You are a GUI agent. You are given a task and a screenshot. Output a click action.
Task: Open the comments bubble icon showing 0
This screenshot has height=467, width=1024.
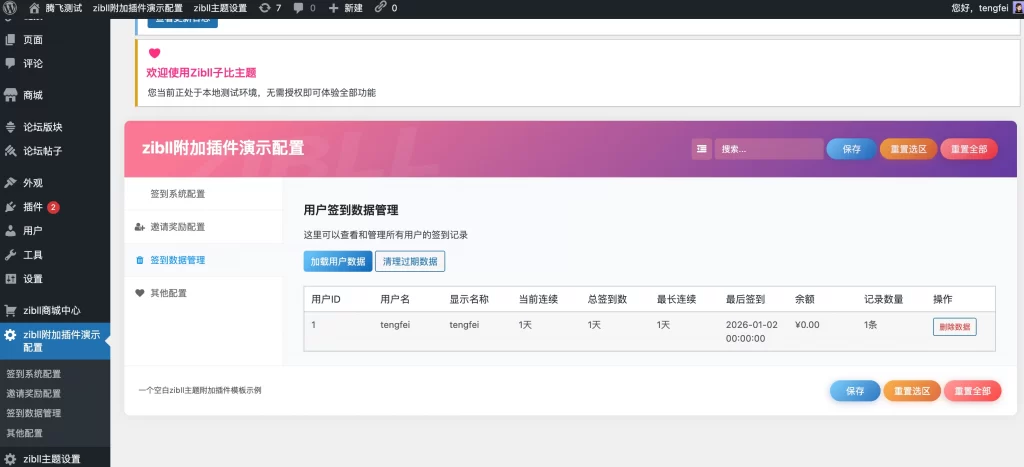tap(298, 8)
